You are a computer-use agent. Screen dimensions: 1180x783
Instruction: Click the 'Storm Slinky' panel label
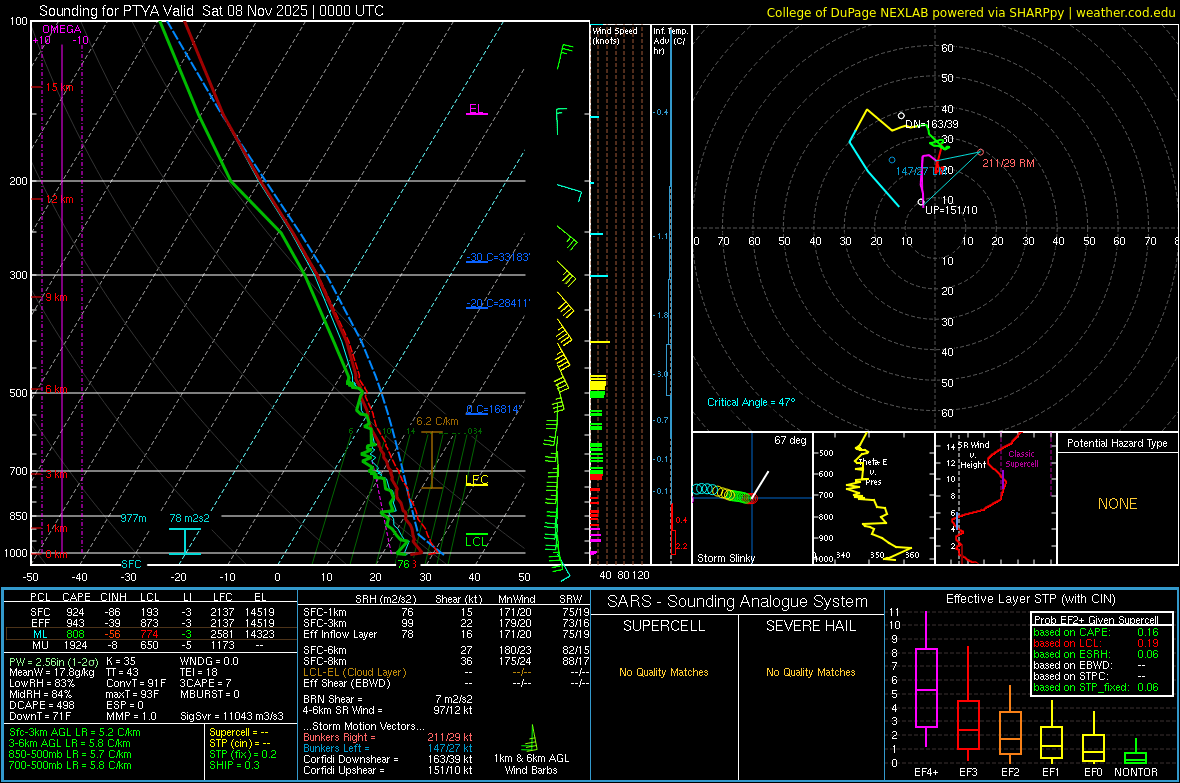coord(725,558)
